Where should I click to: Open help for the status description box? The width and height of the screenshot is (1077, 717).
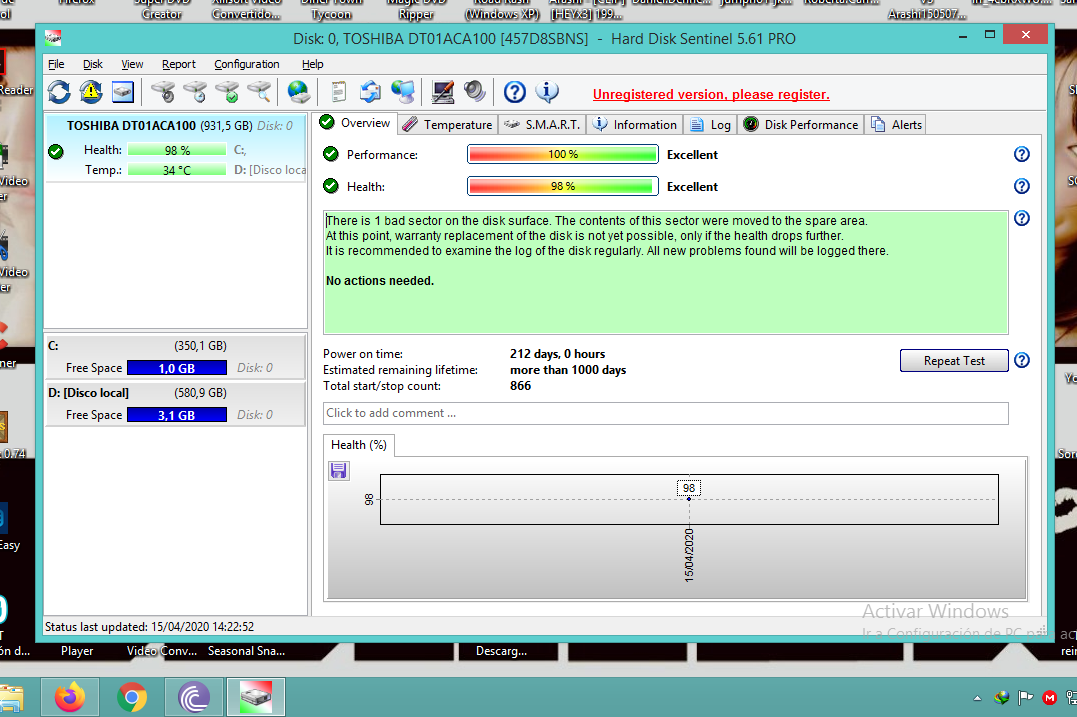(1021, 218)
